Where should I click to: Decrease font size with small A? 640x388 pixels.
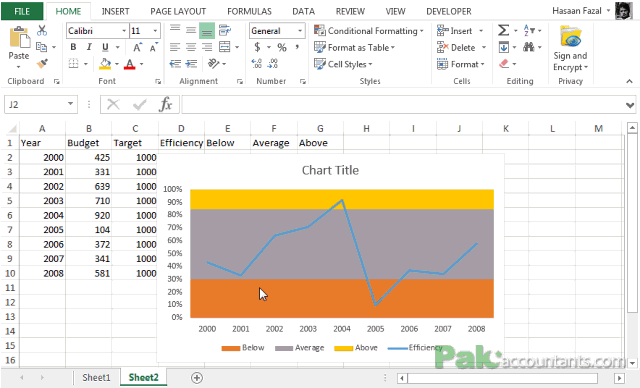point(153,47)
